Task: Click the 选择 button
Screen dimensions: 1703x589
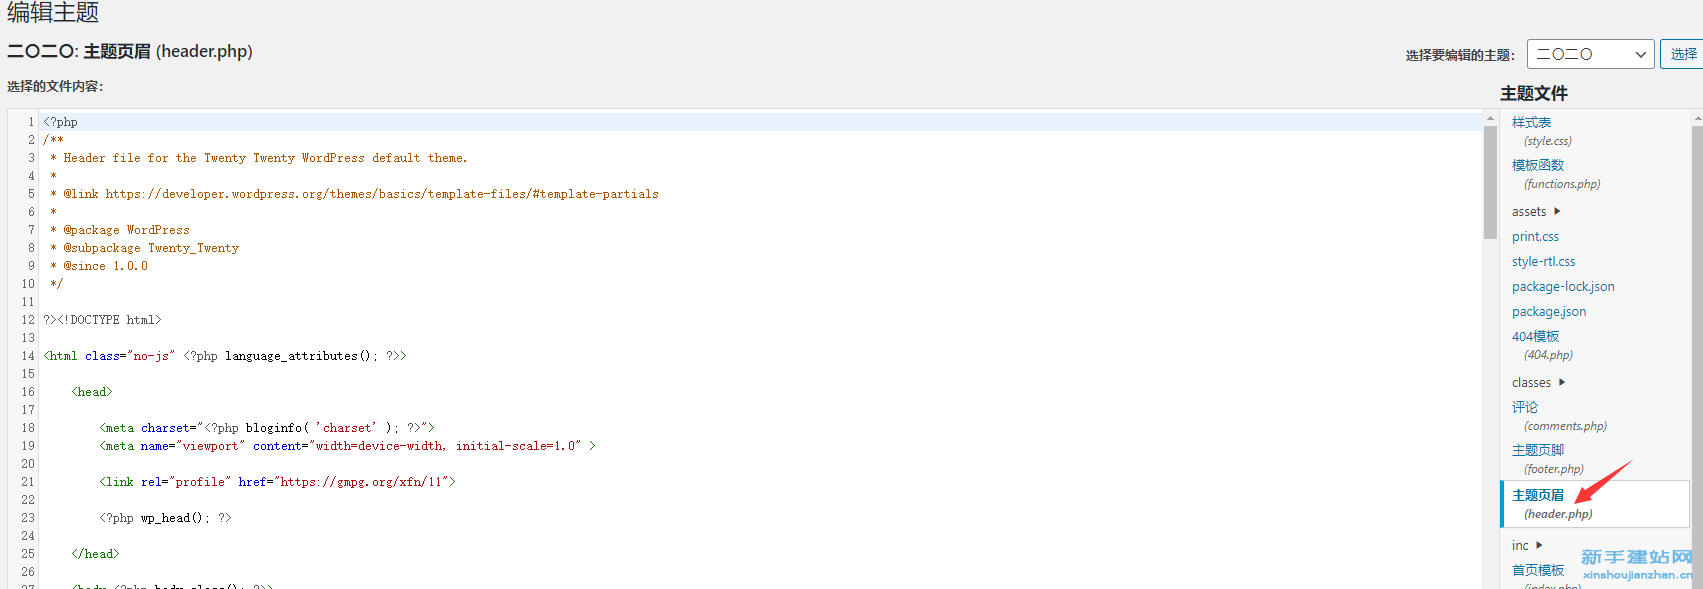Action: tap(1682, 54)
